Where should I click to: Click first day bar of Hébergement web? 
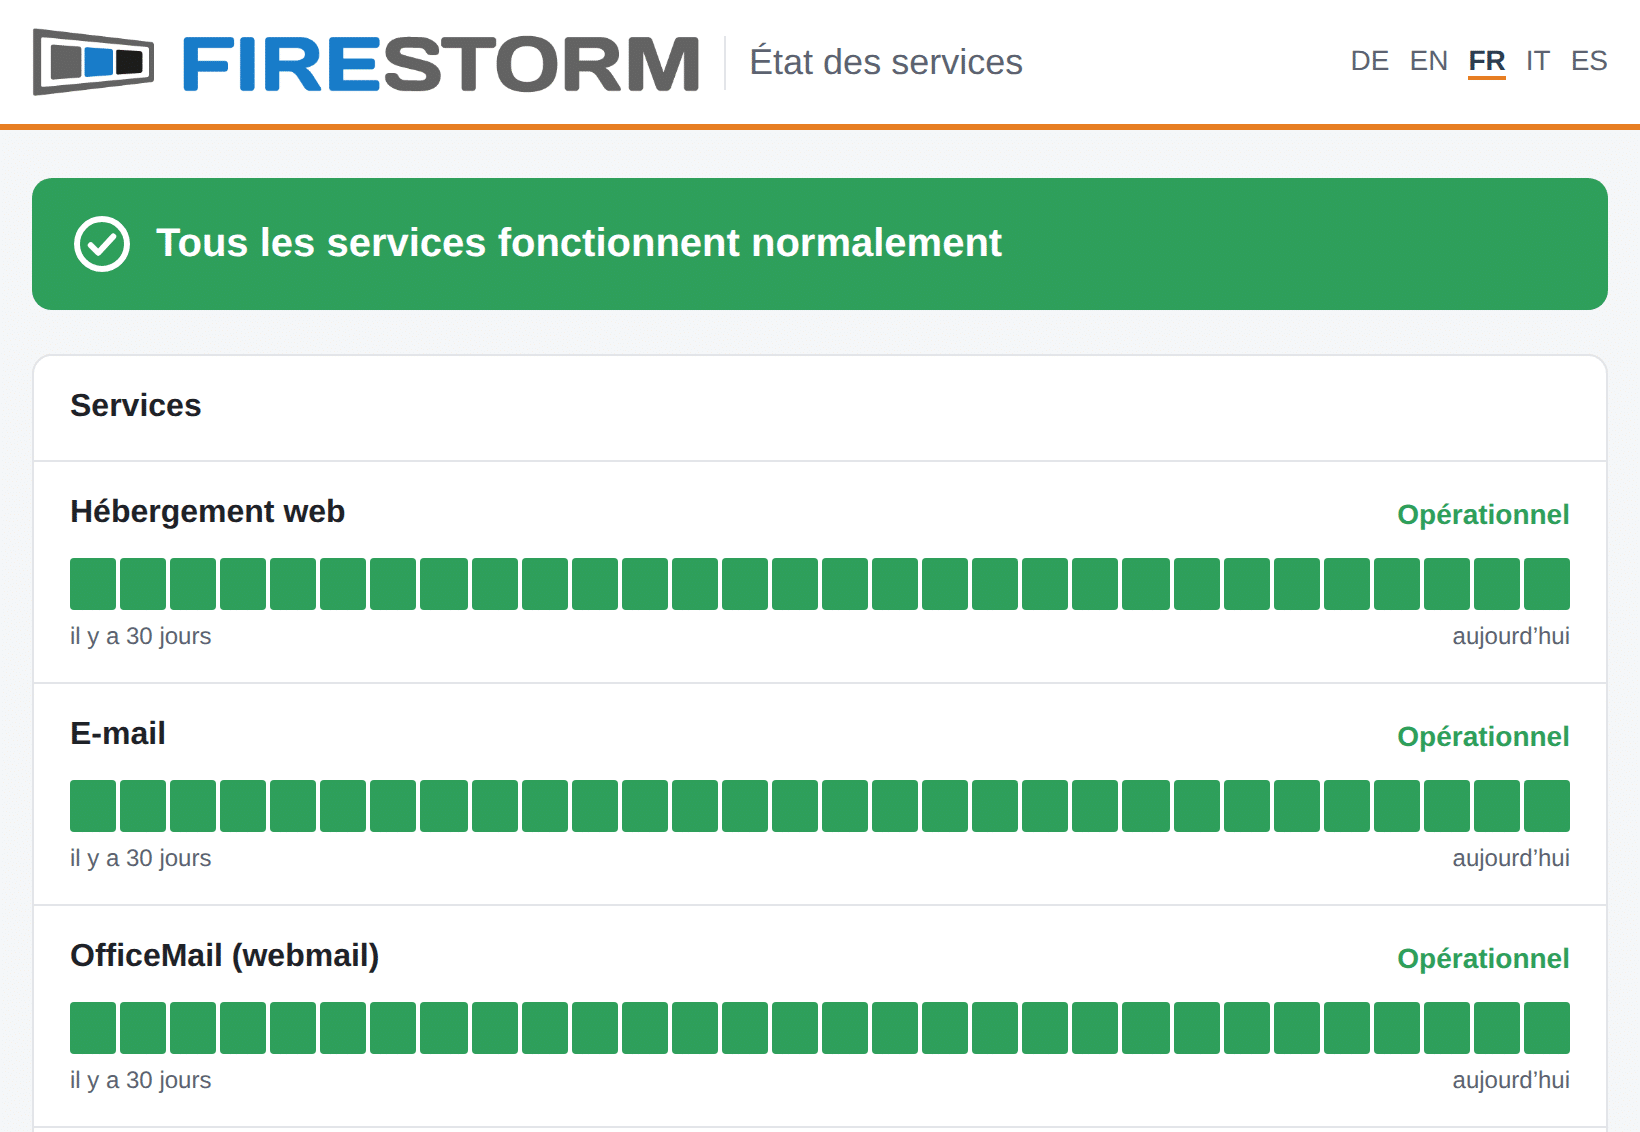tap(93, 584)
